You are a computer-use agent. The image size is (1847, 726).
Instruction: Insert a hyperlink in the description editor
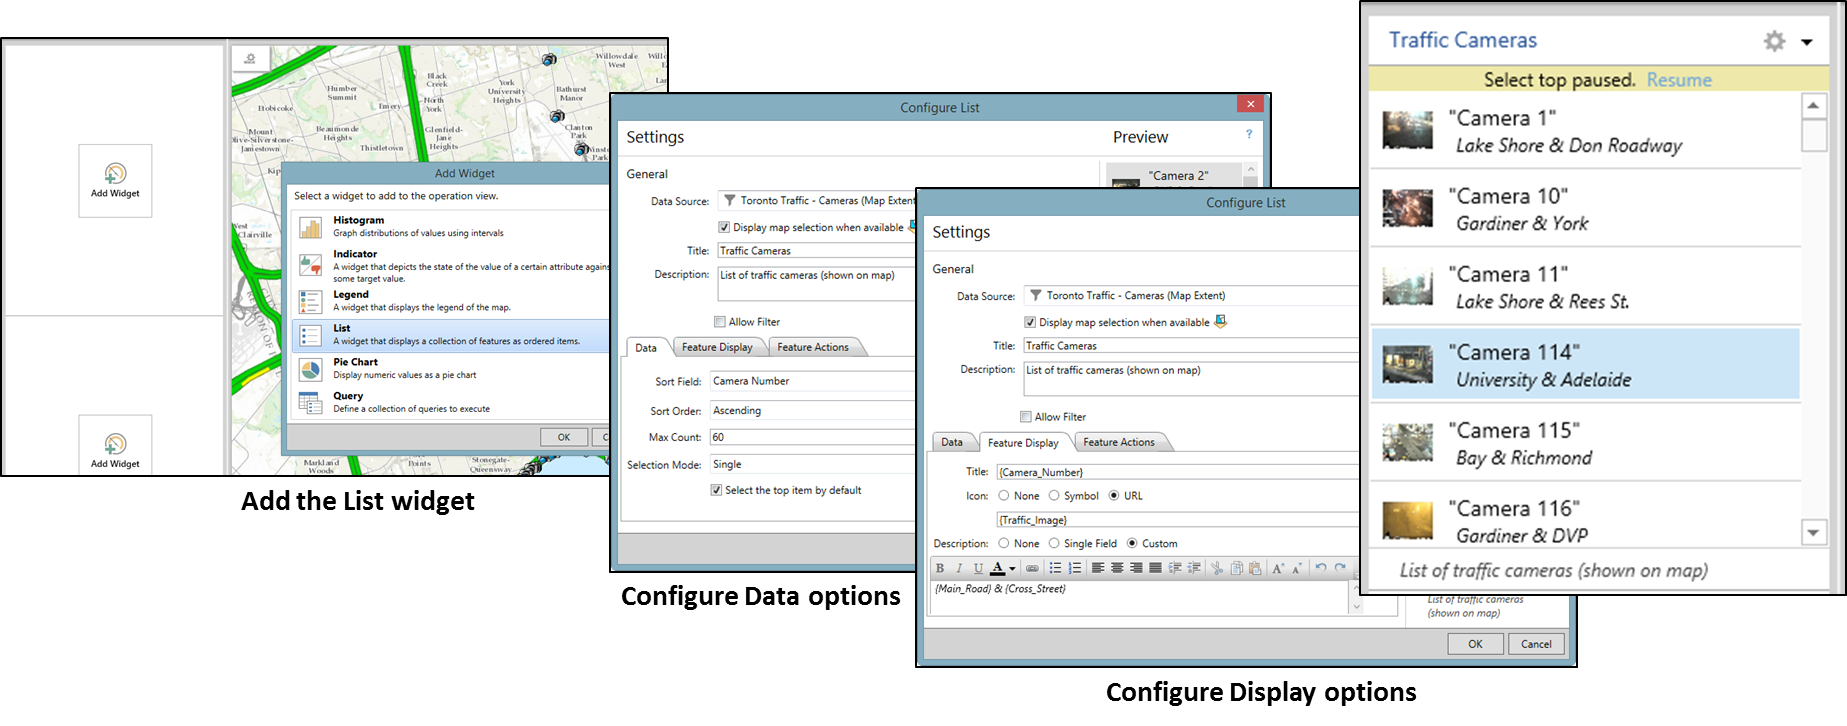click(x=1032, y=568)
